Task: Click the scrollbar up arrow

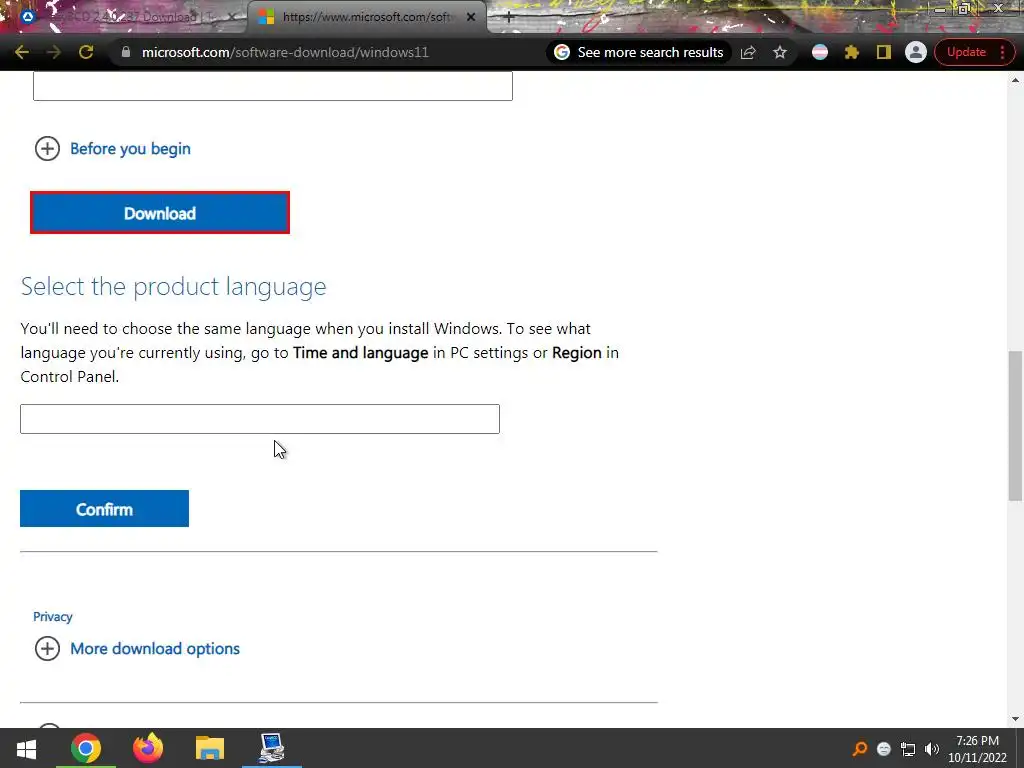Action: 1015,80
